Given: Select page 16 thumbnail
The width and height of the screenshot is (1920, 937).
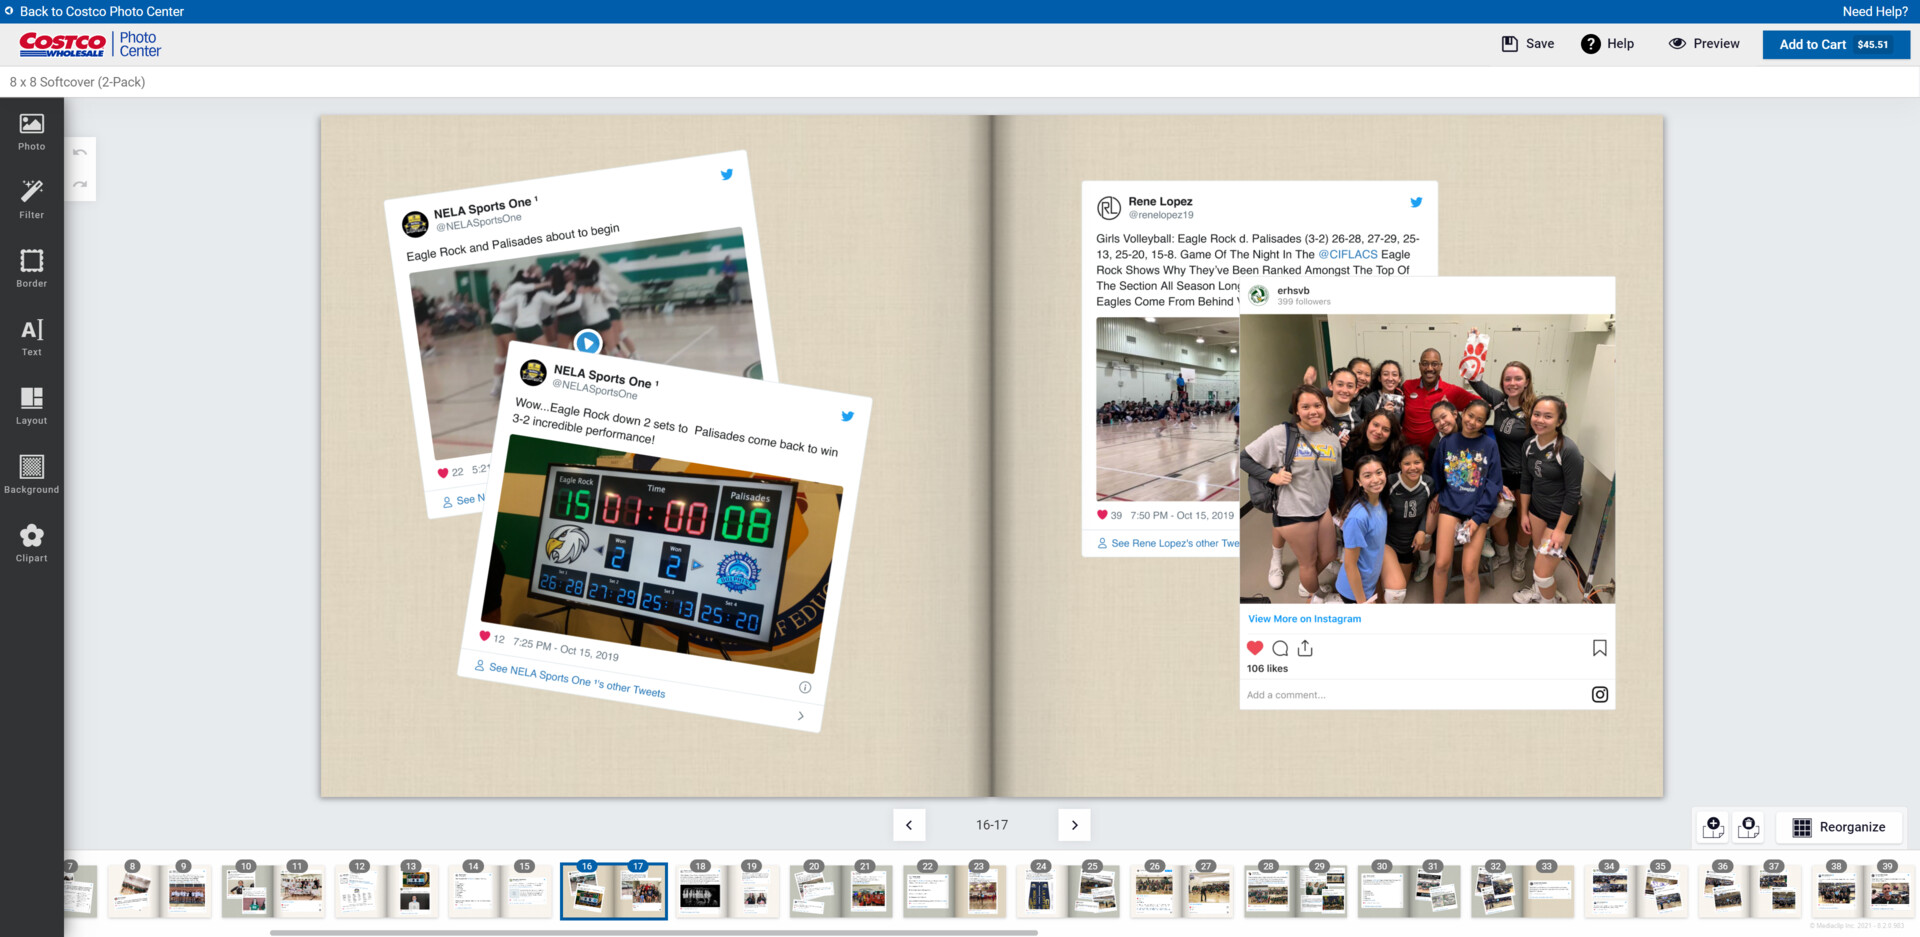Looking at the screenshot, I should tap(588, 891).
